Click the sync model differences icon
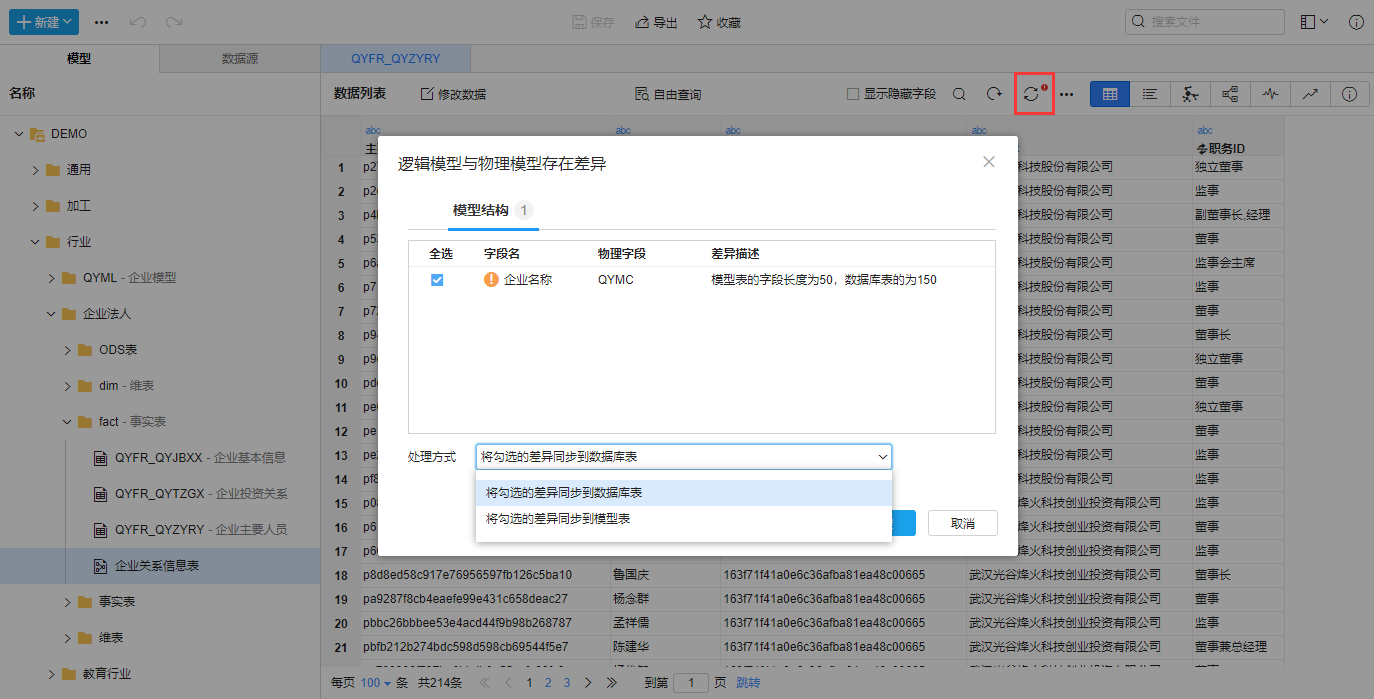 (1033, 94)
